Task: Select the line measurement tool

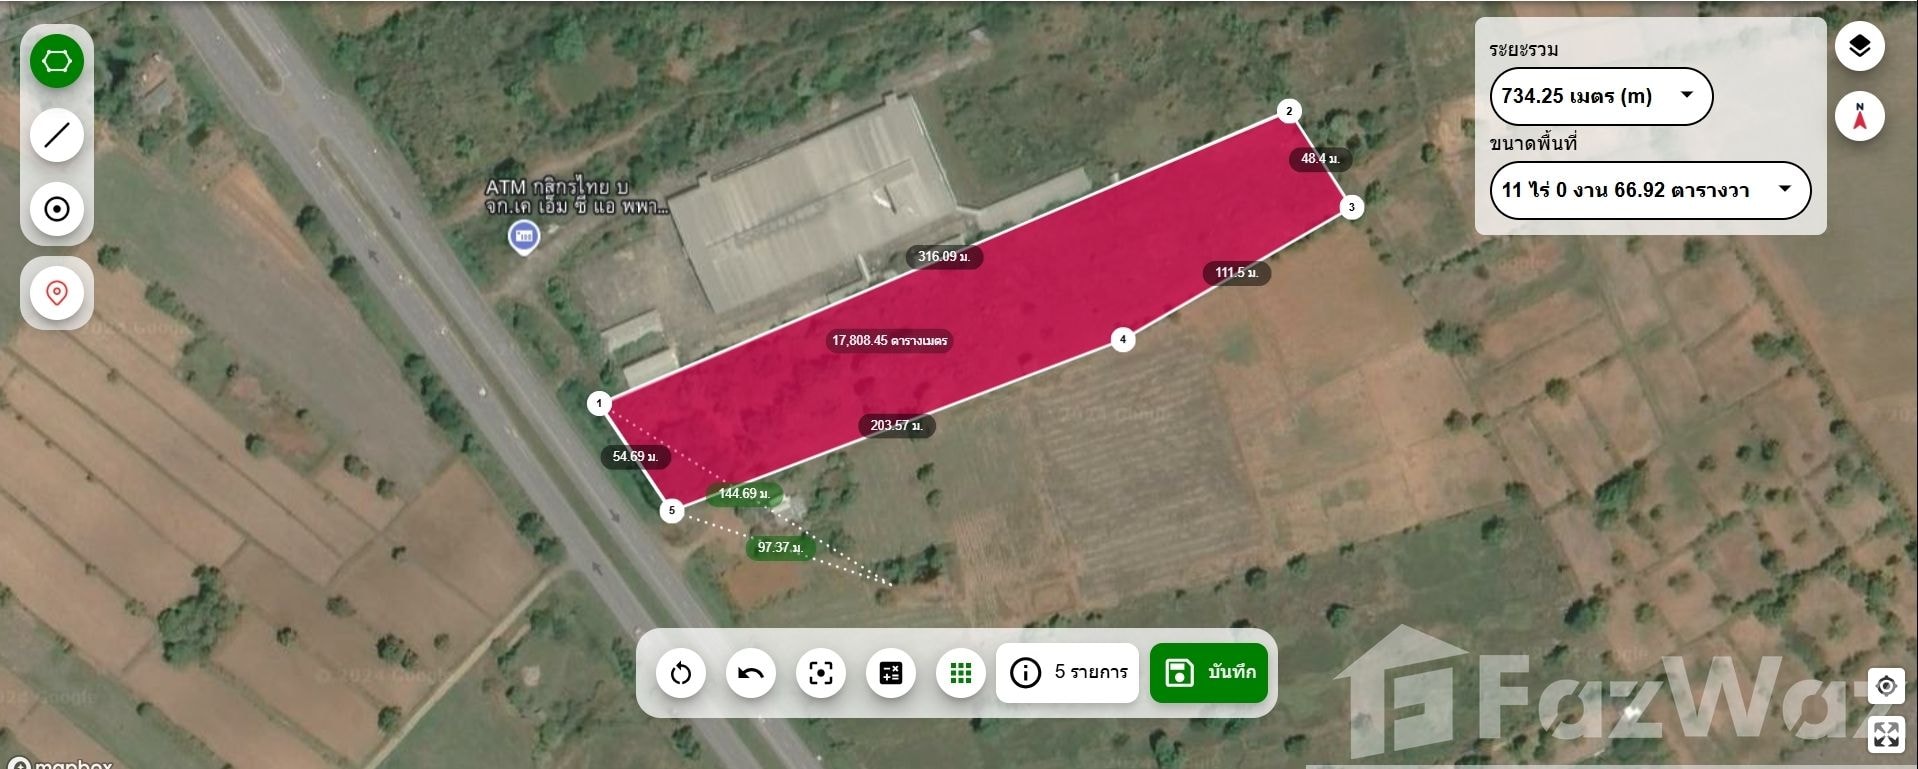Action: 57,135
